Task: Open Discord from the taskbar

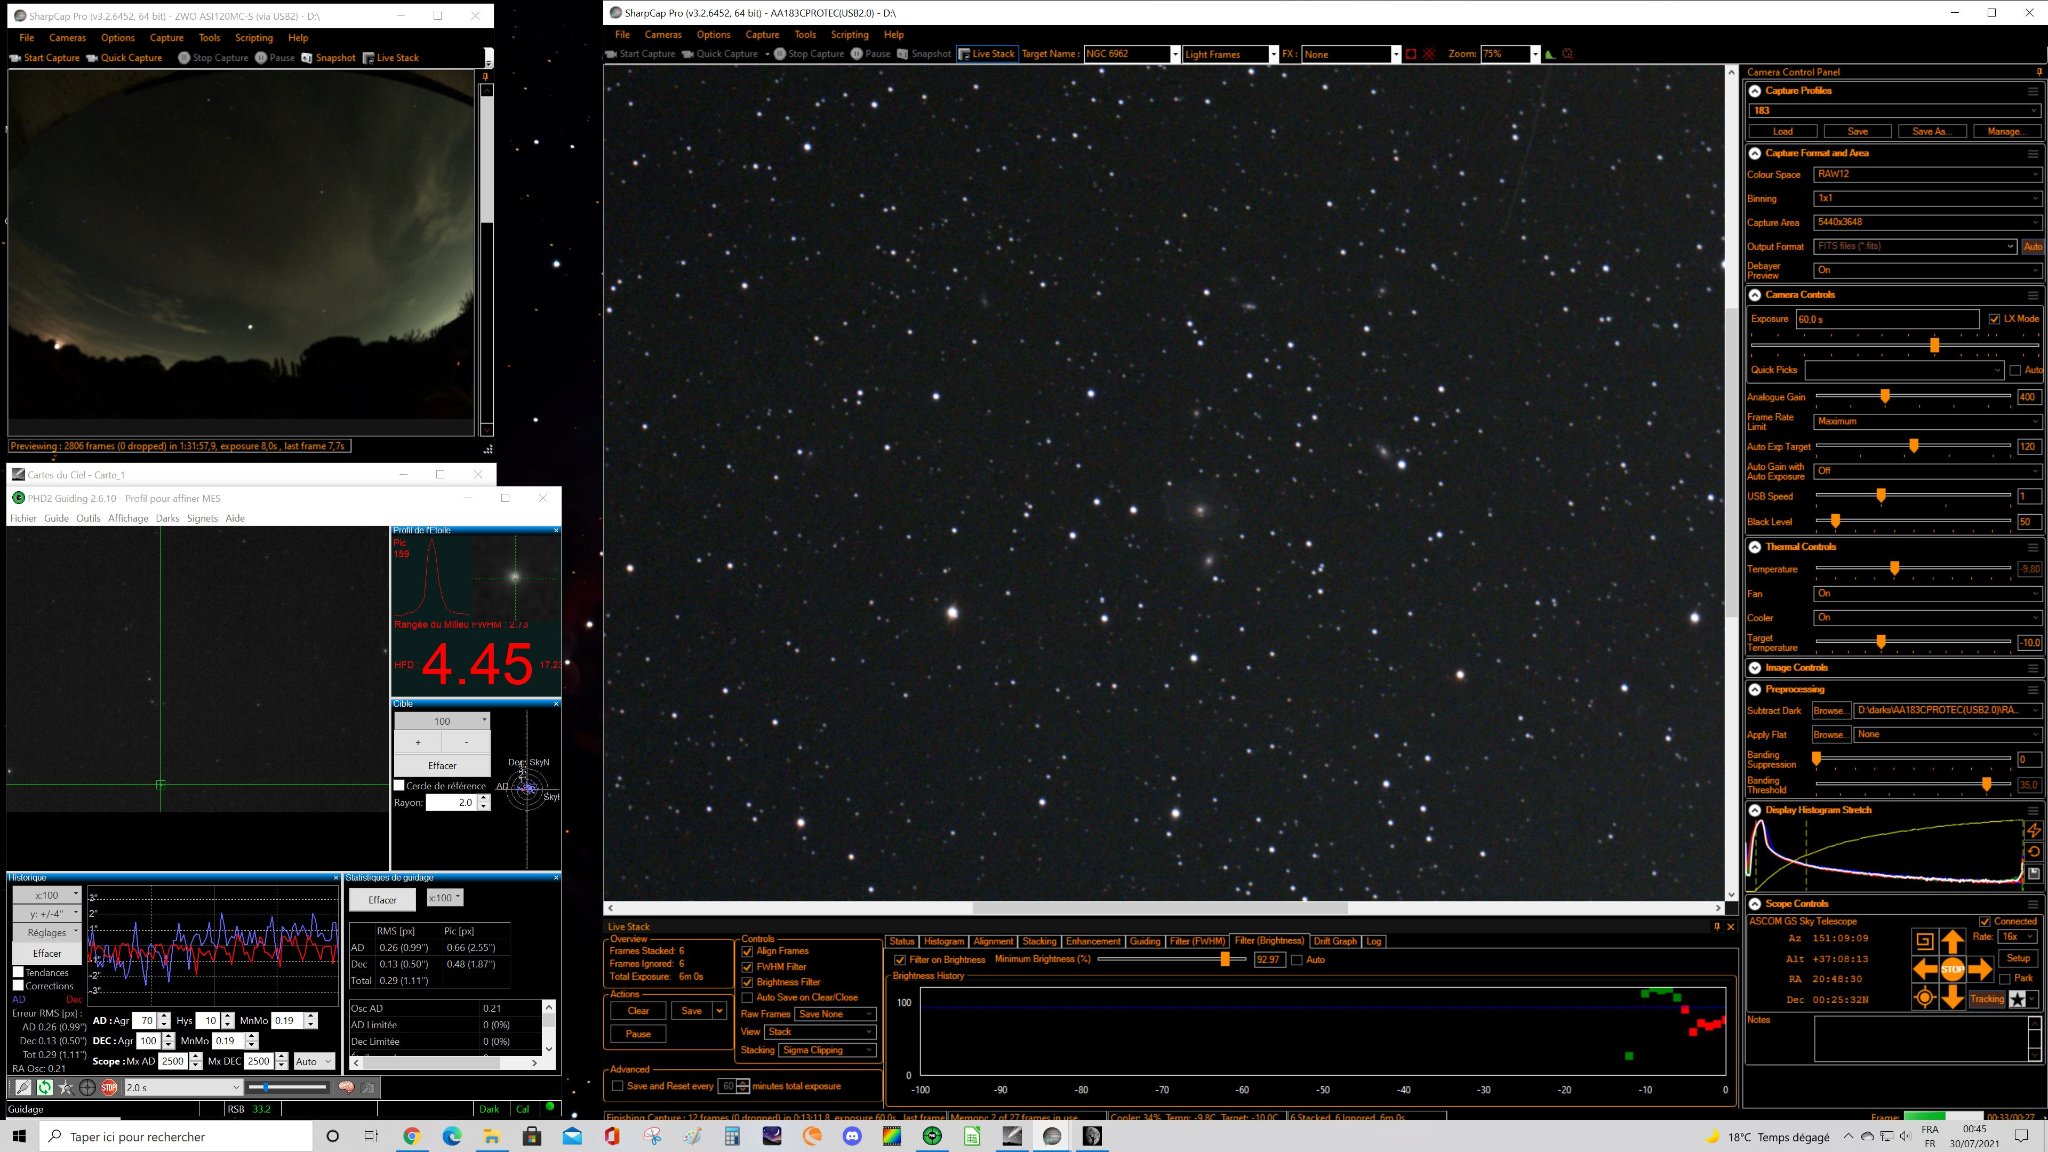Action: 851,1136
